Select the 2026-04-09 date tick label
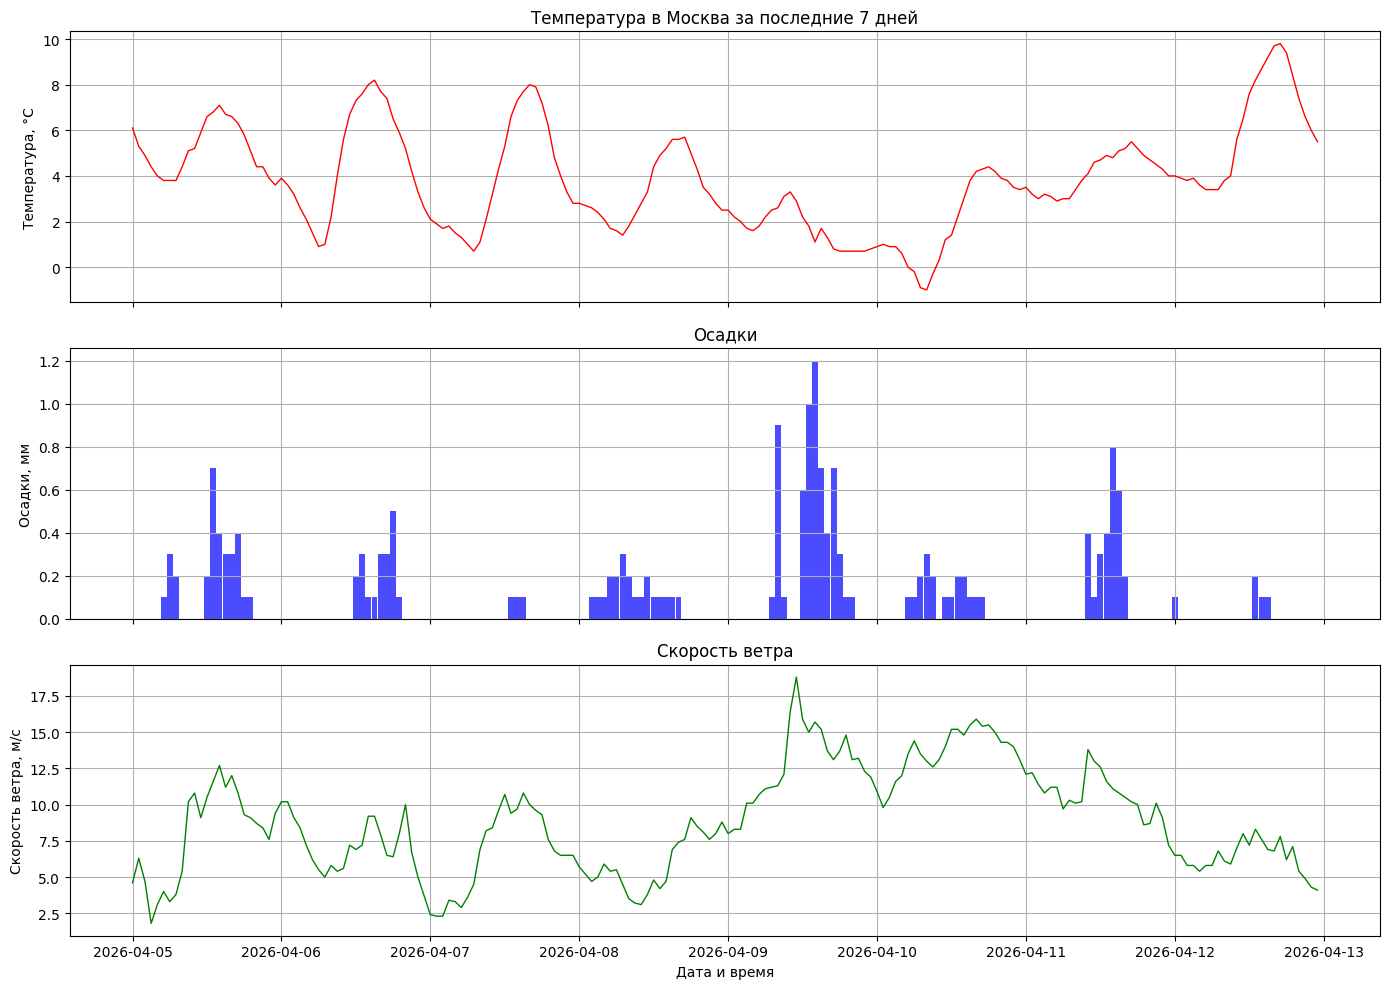The height and width of the screenshot is (989, 1389). tap(728, 952)
